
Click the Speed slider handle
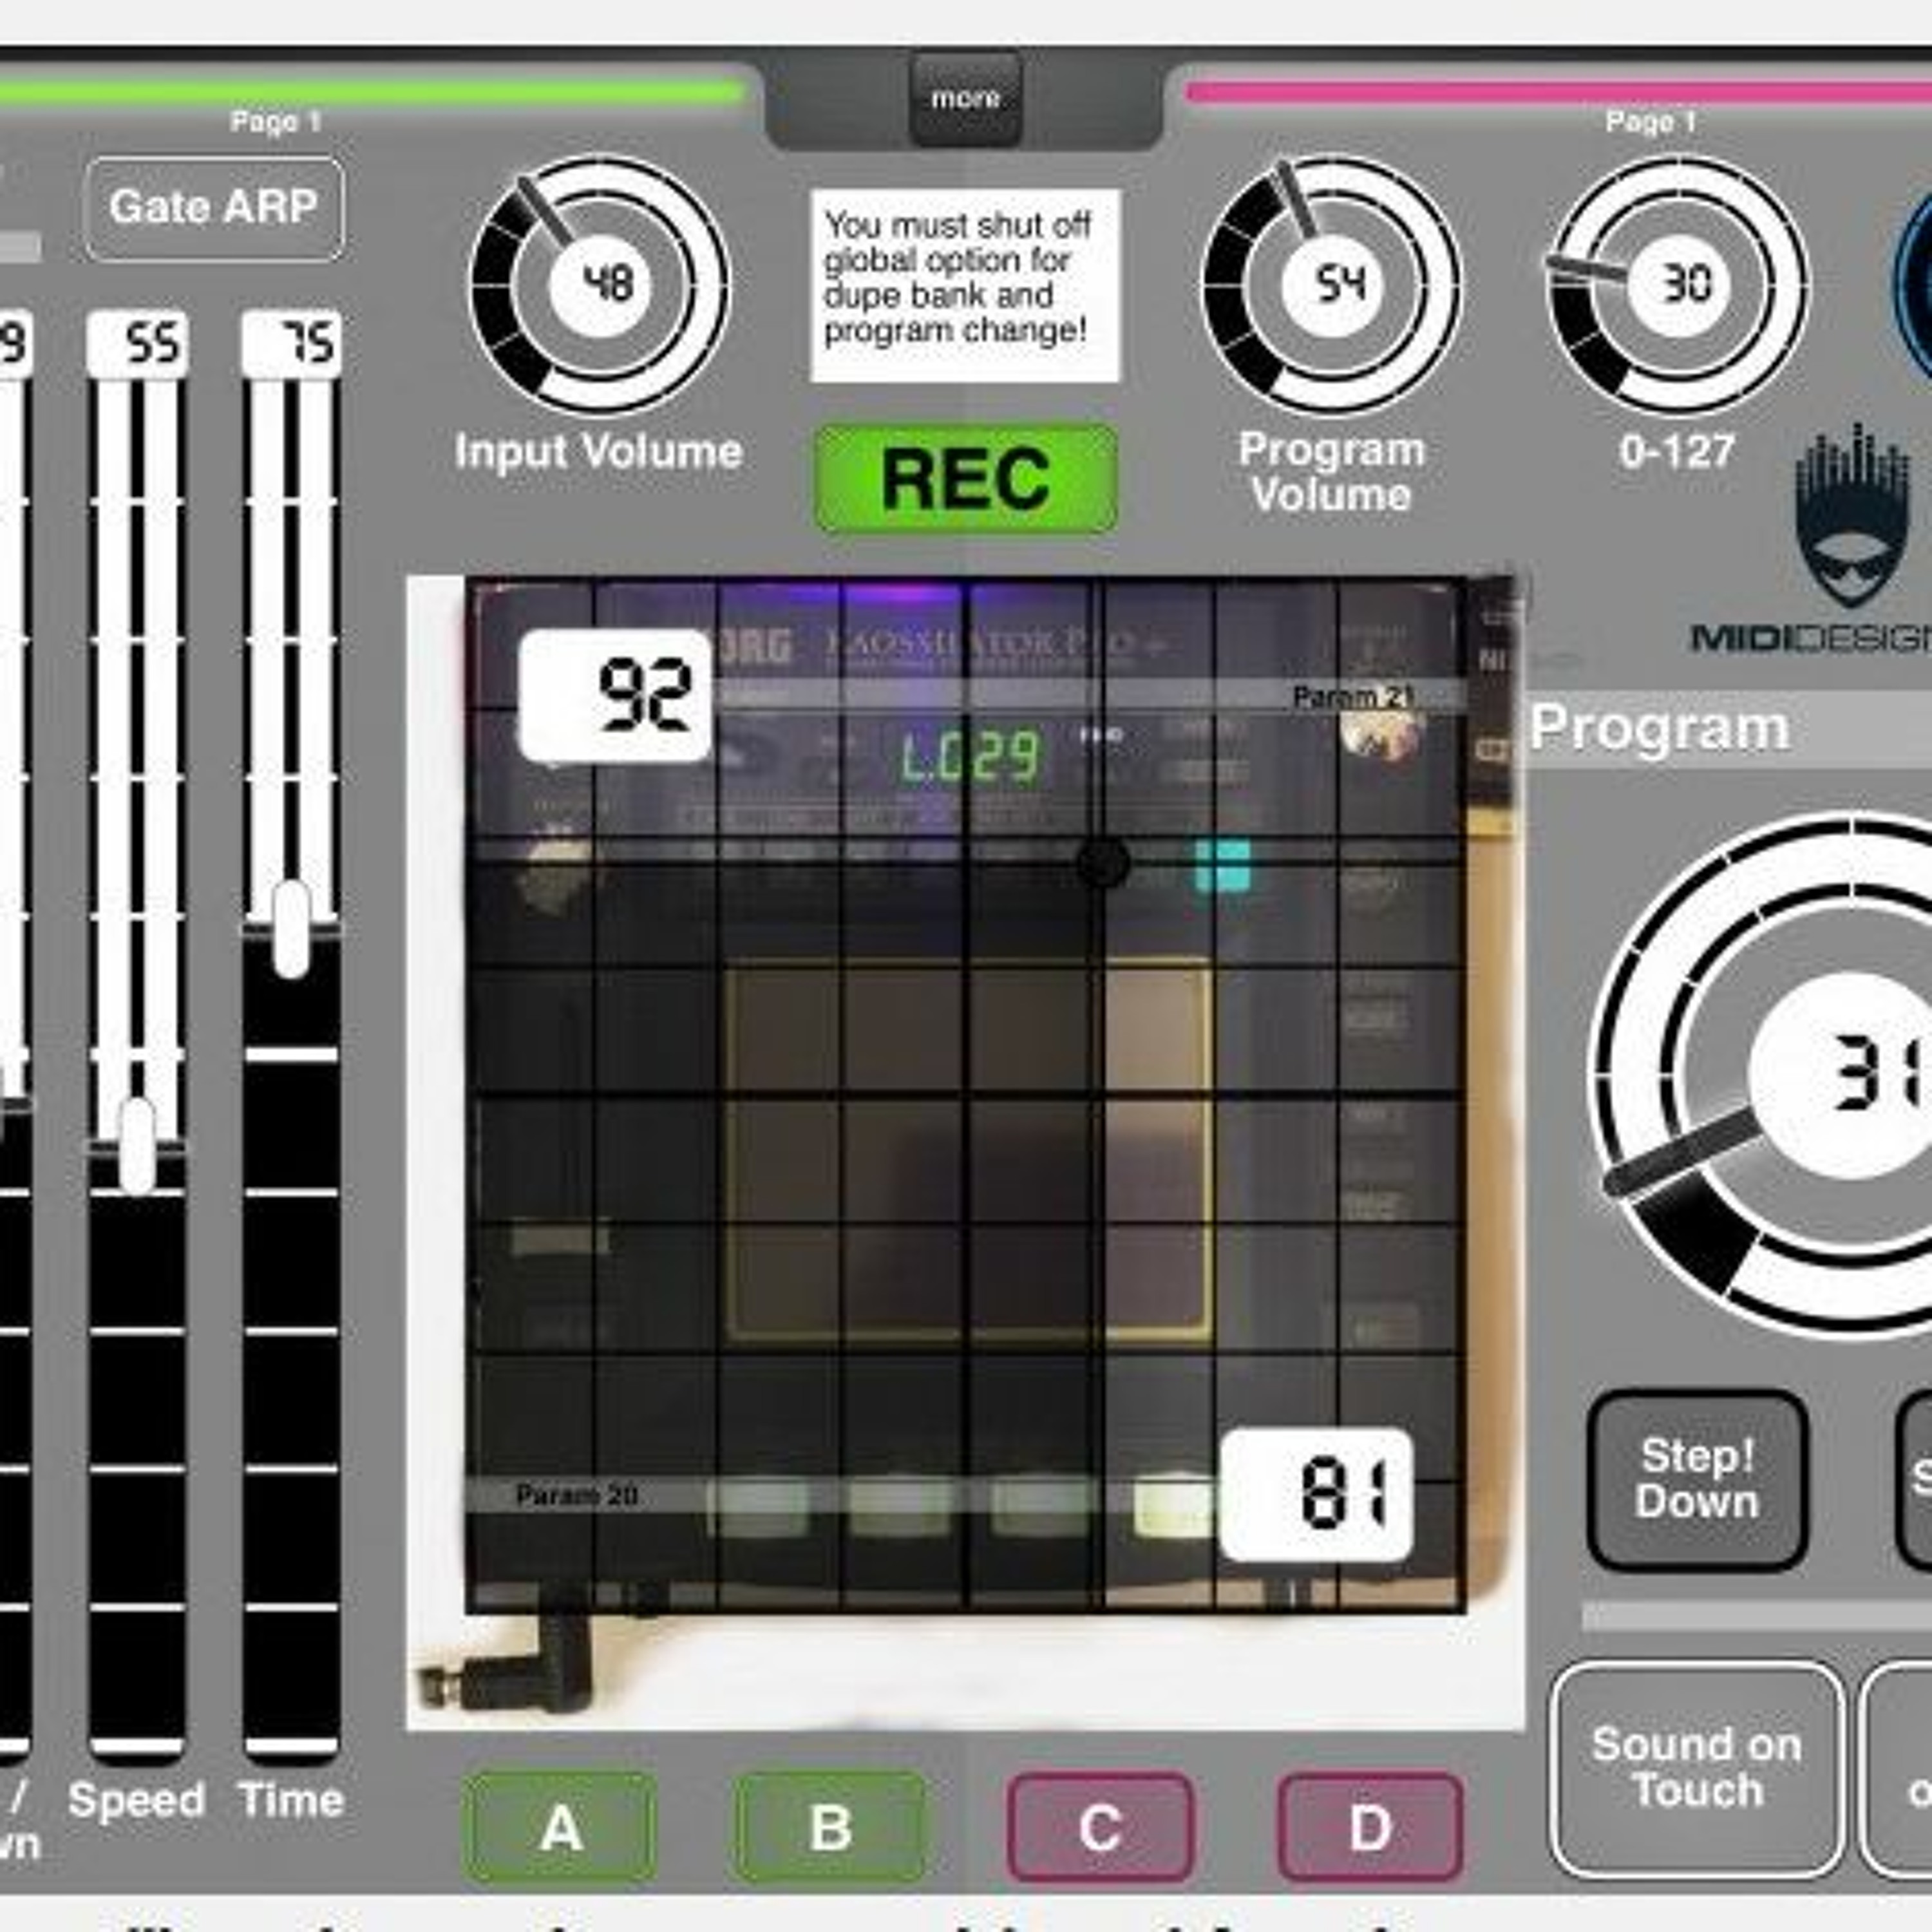pyautogui.click(x=137, y=1145)
